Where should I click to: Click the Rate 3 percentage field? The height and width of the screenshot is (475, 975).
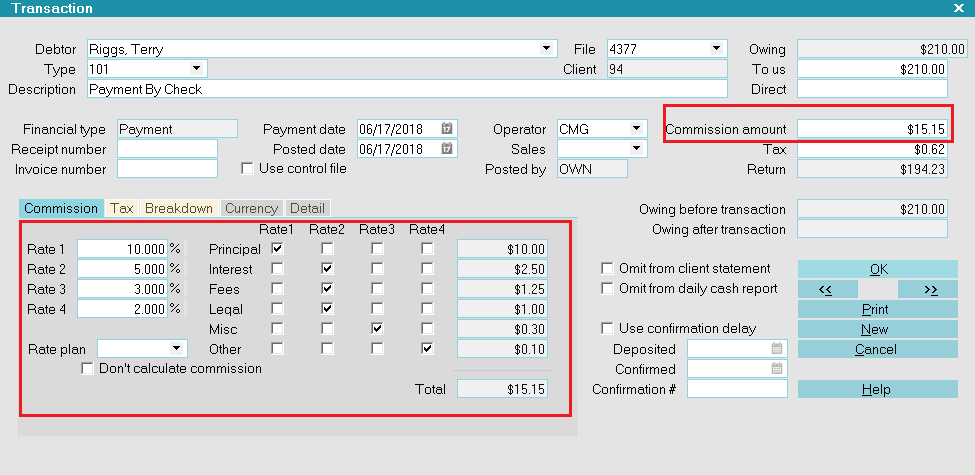click(x=122, y=288)
